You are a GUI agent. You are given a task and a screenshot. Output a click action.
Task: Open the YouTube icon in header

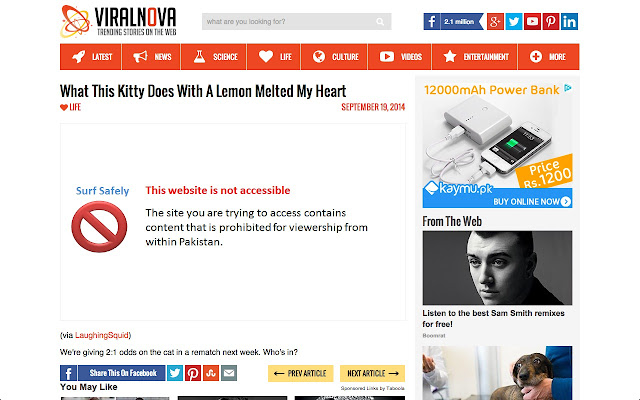[x=532, y=21]
